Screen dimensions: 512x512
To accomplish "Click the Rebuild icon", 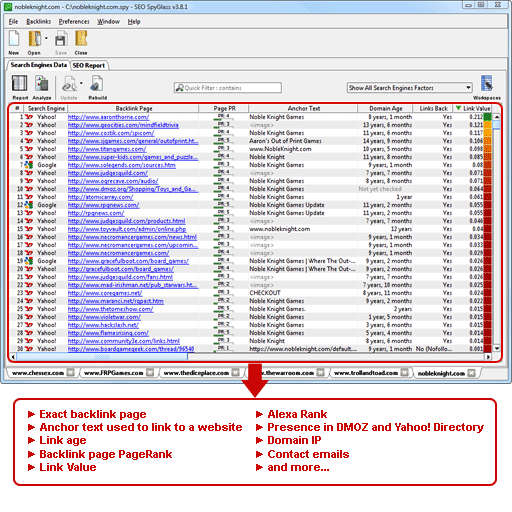I will 97,83.
